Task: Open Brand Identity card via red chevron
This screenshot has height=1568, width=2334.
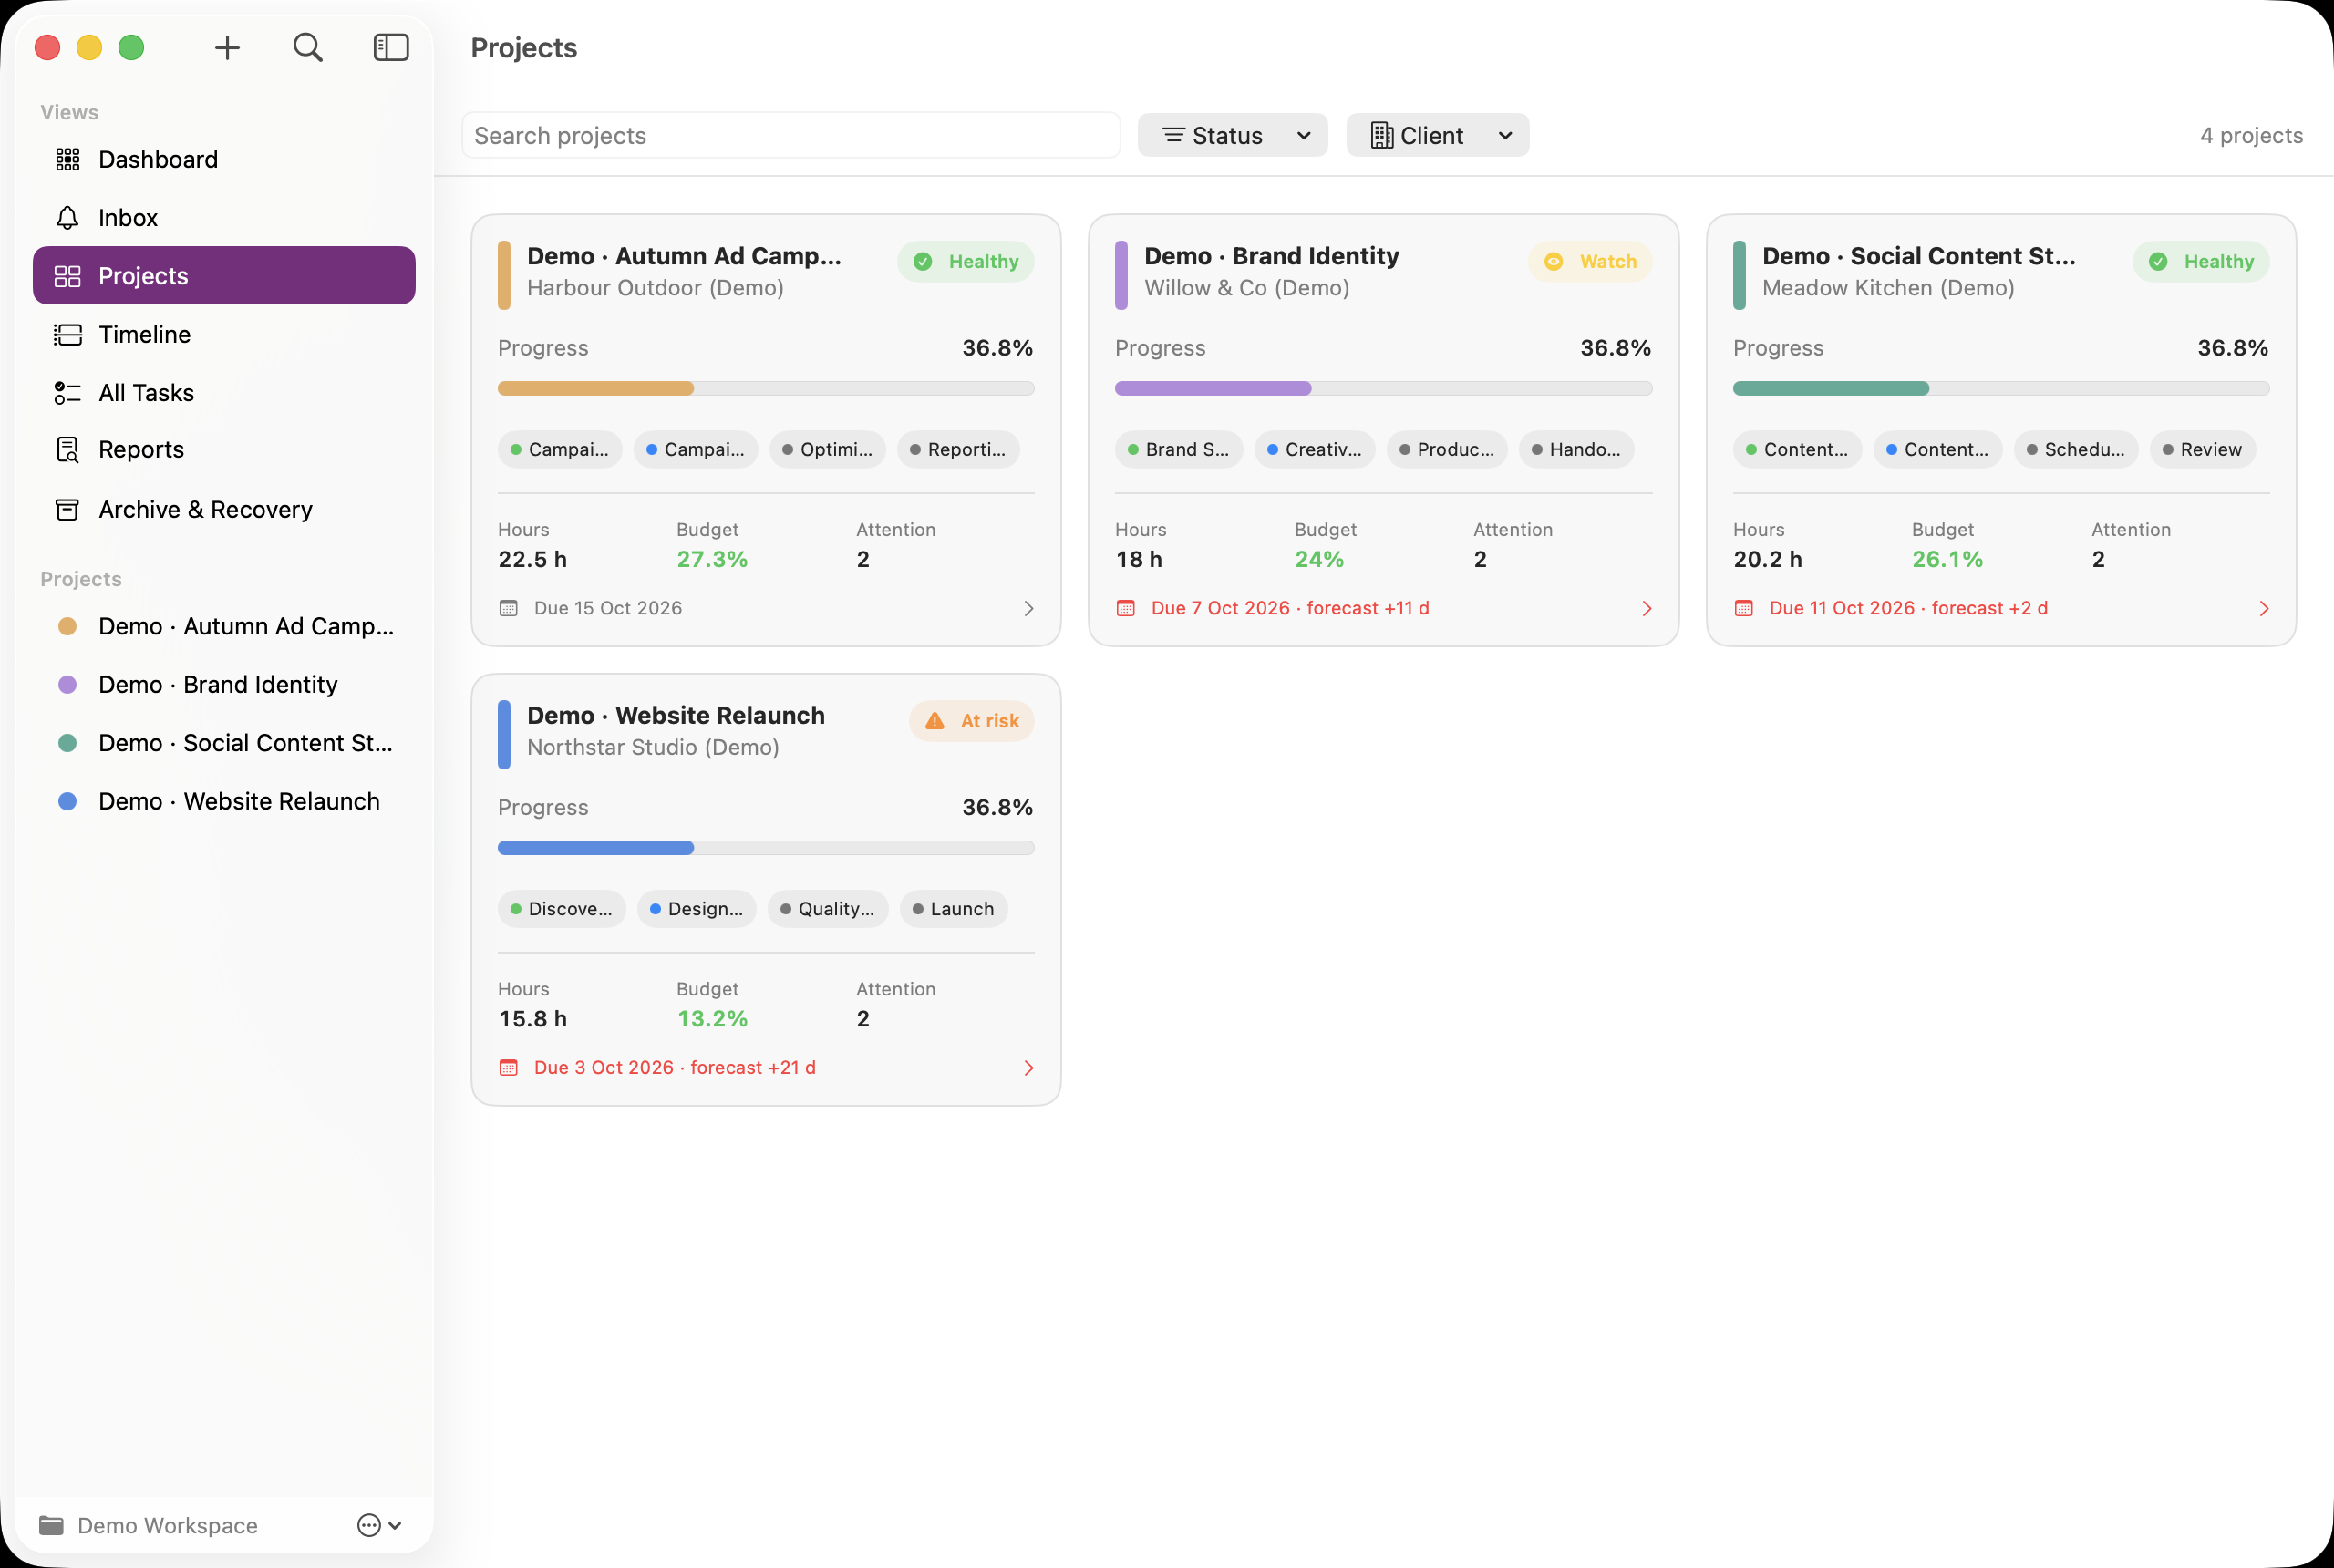Action: tap(1646, 609)
